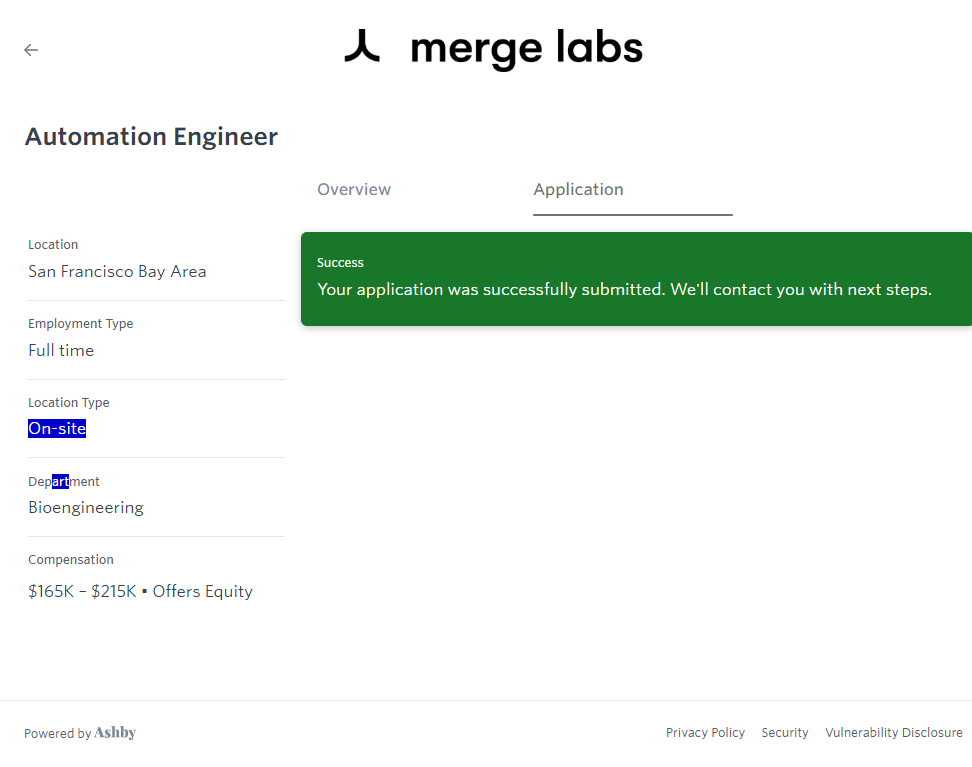Open the Powered by Ashby link
Viewport: 972px width, 767px height.
click(x=80, y=733)
